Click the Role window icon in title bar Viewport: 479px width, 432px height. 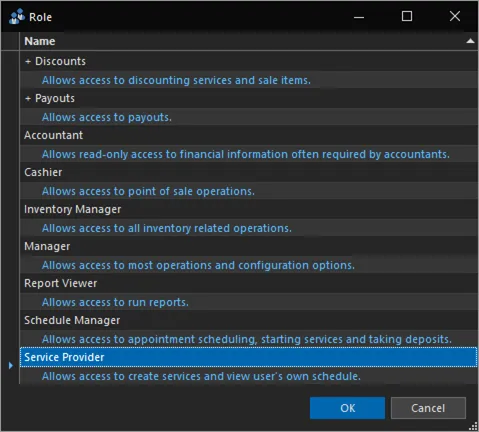(x=17, y=16)
